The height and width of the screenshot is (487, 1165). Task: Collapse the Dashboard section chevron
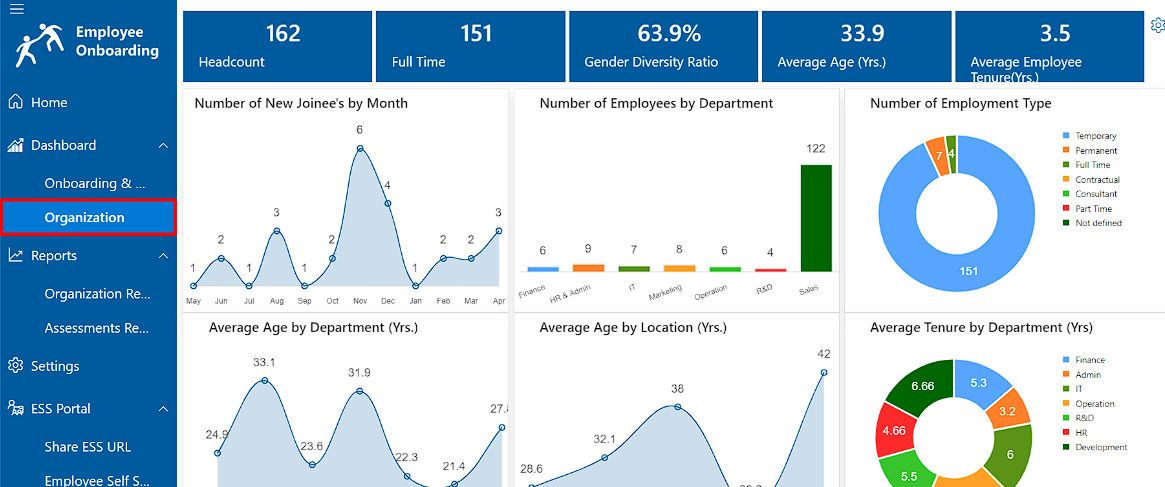click(x=163, y=146)
